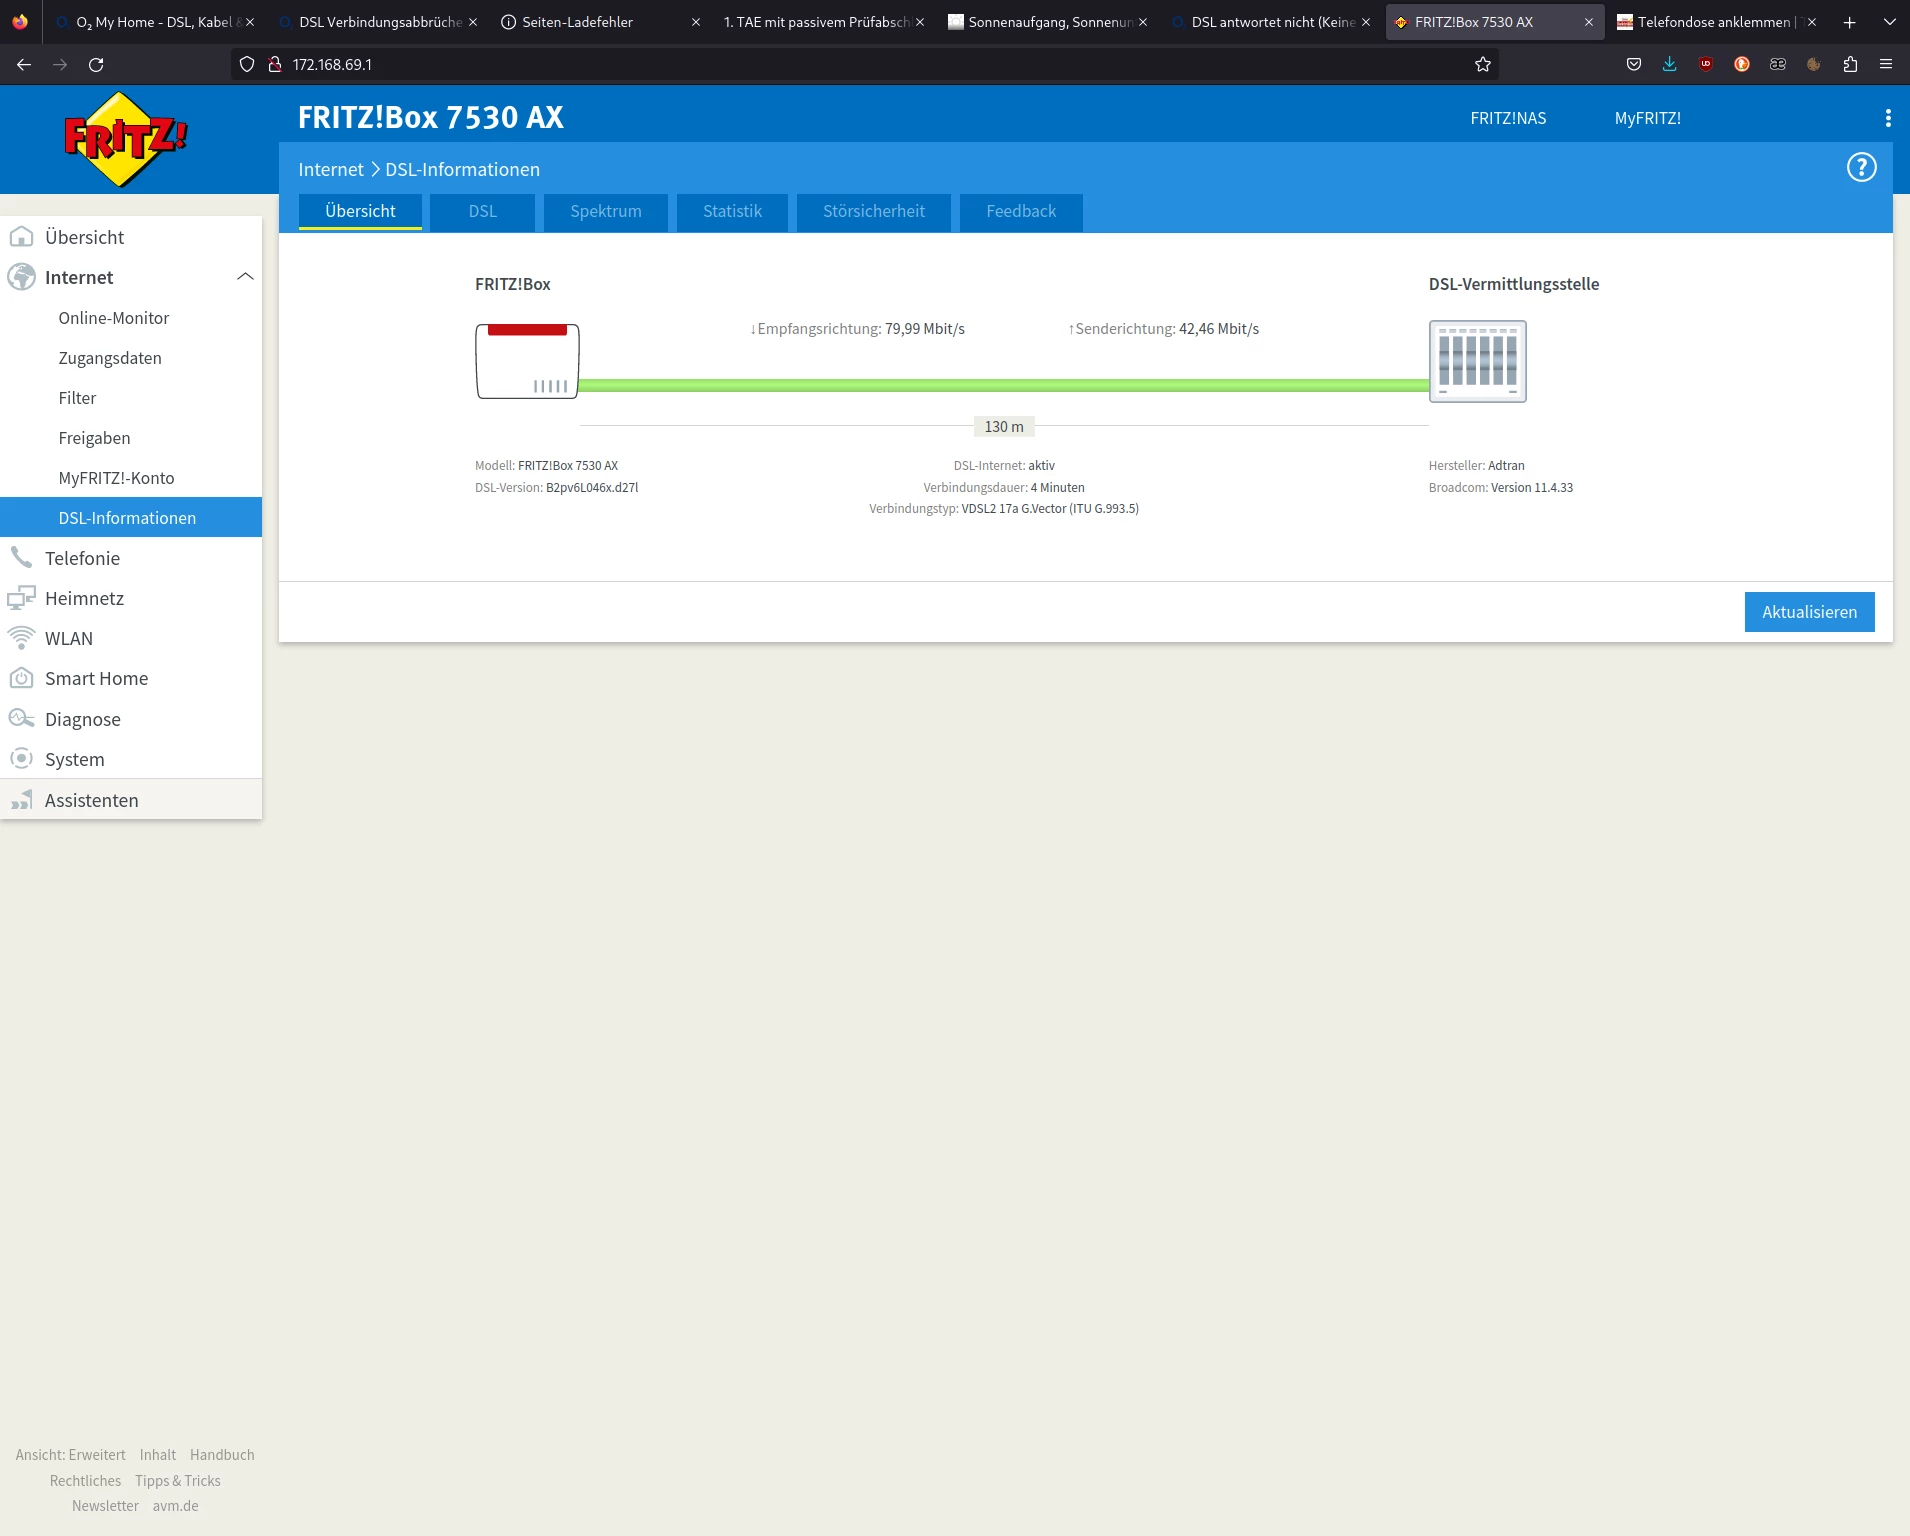The height and width of the screenshot is (1536, 1910).
Task: Select DSL-Informationen in sidebar
Action: click(131, 517)
